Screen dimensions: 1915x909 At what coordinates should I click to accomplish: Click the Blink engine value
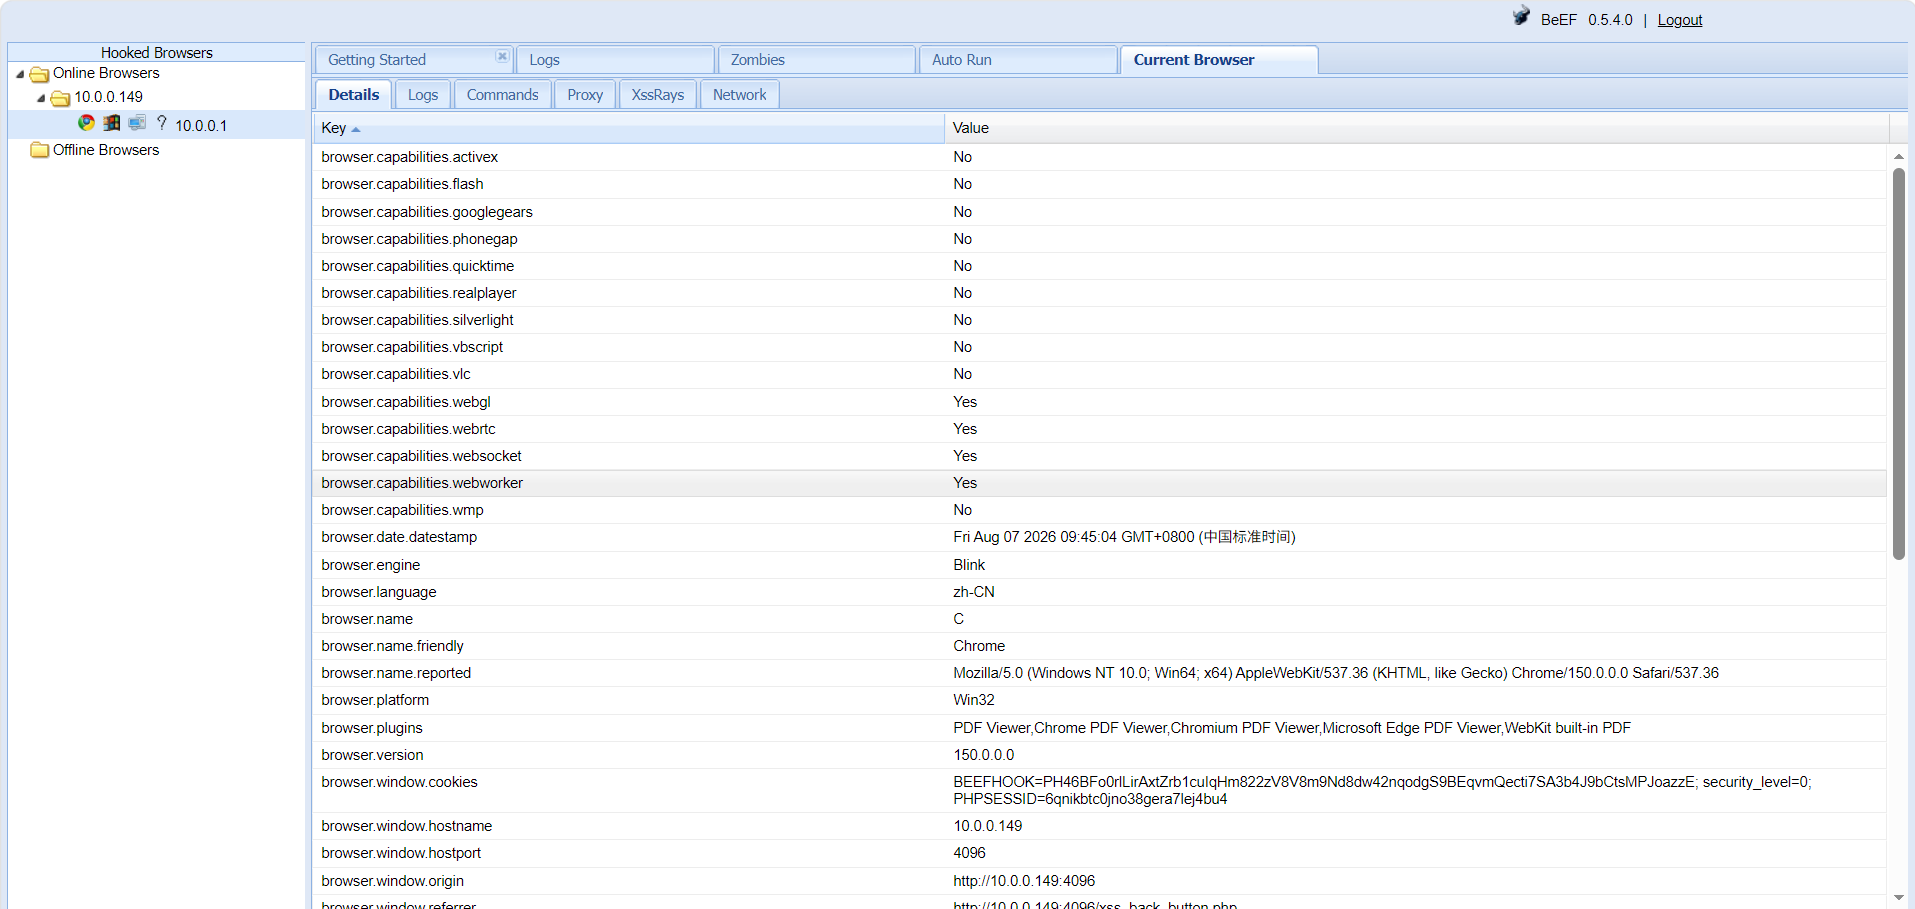pyautogui.click(x=969, y=565)
